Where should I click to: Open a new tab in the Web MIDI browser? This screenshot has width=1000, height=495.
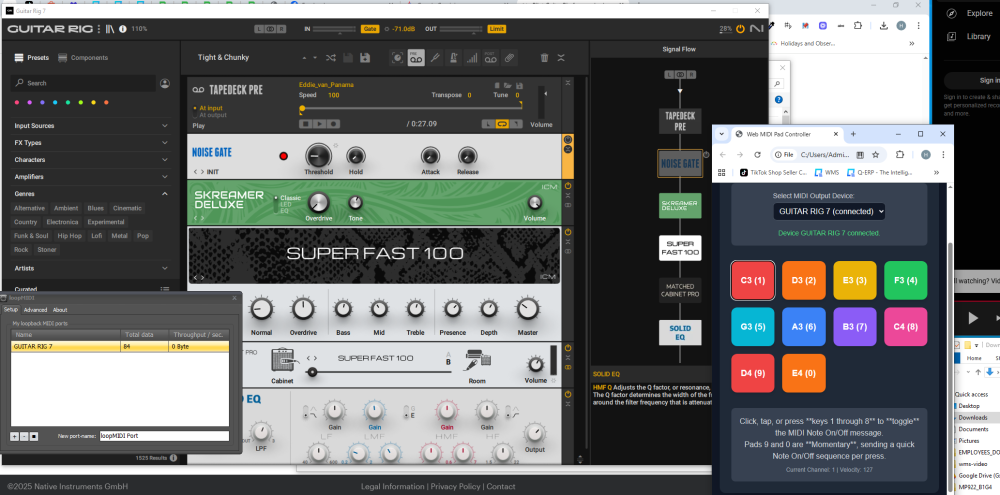click(853, 134)
